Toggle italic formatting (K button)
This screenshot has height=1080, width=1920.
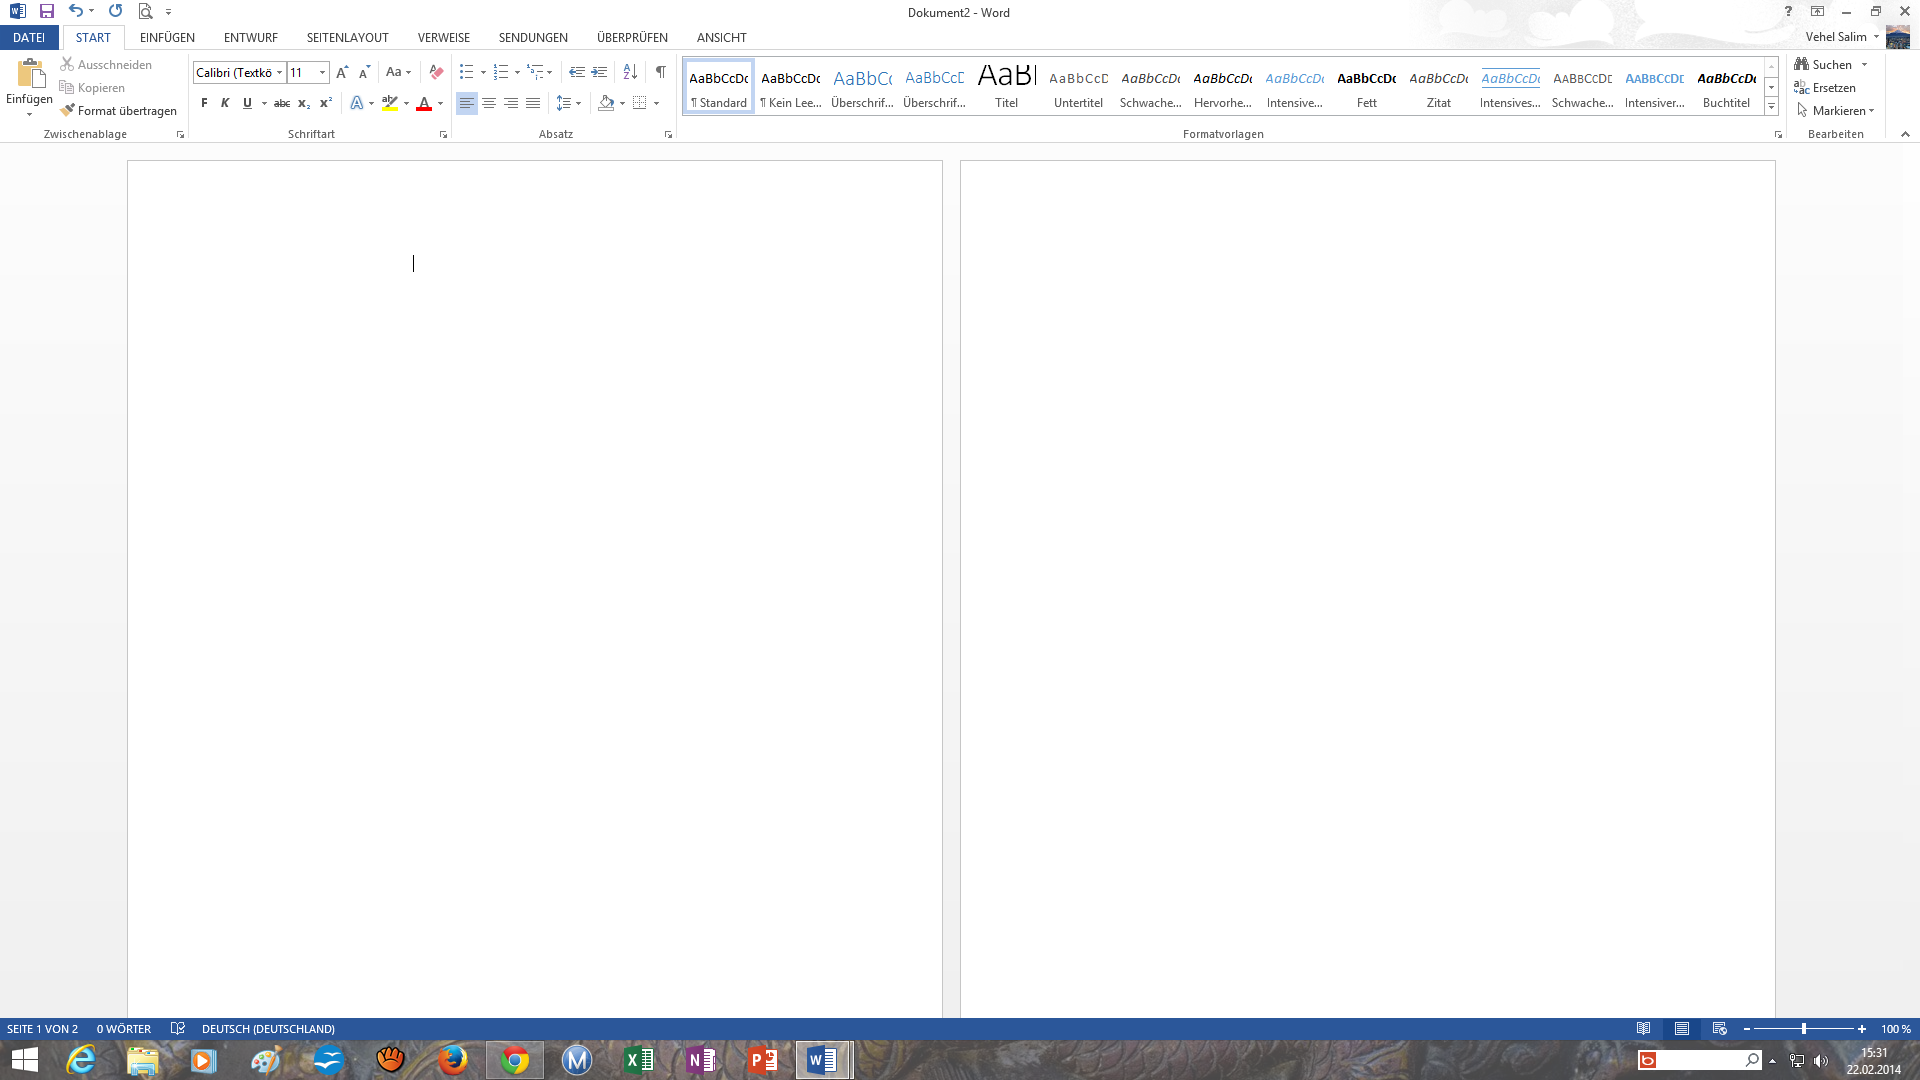point(225,103)
